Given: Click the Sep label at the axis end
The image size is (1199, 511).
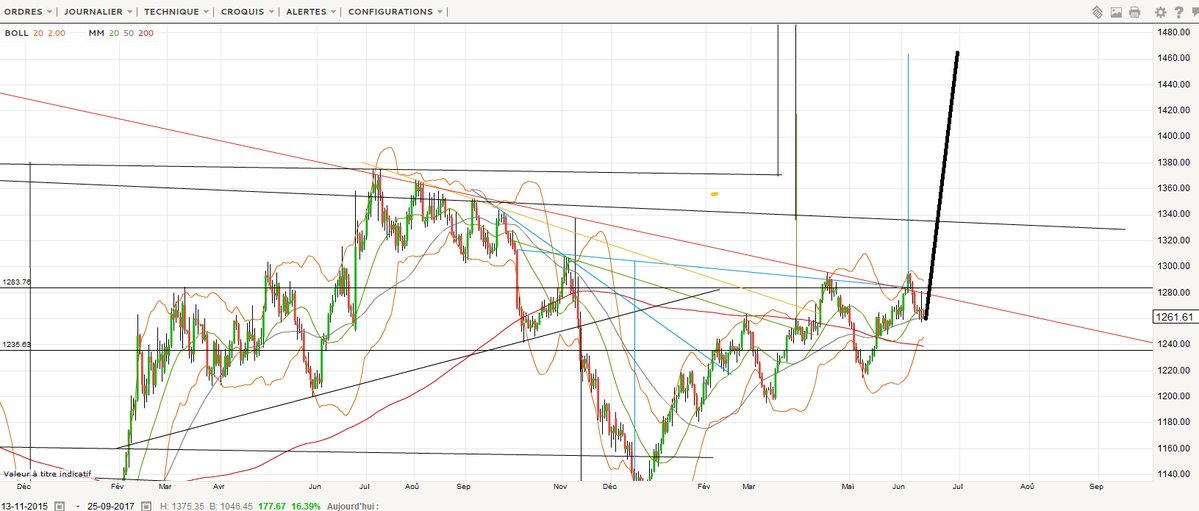Looking at the screenshot, I should pos(1097,486).
